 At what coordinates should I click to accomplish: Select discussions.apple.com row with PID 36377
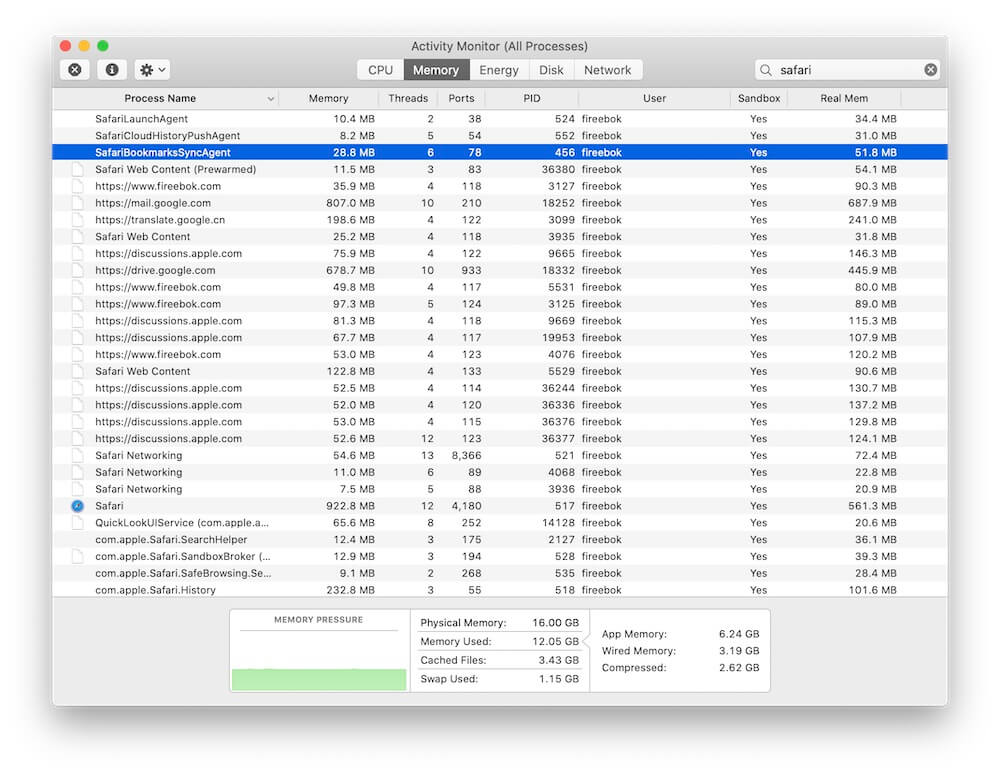pyautogui.click(x=500, y=439)
